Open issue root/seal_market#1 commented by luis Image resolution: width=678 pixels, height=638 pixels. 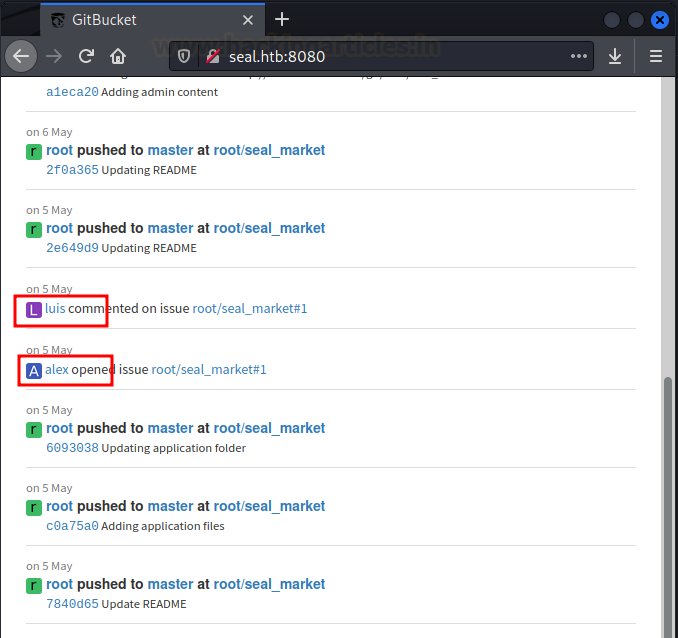point(249,308)
